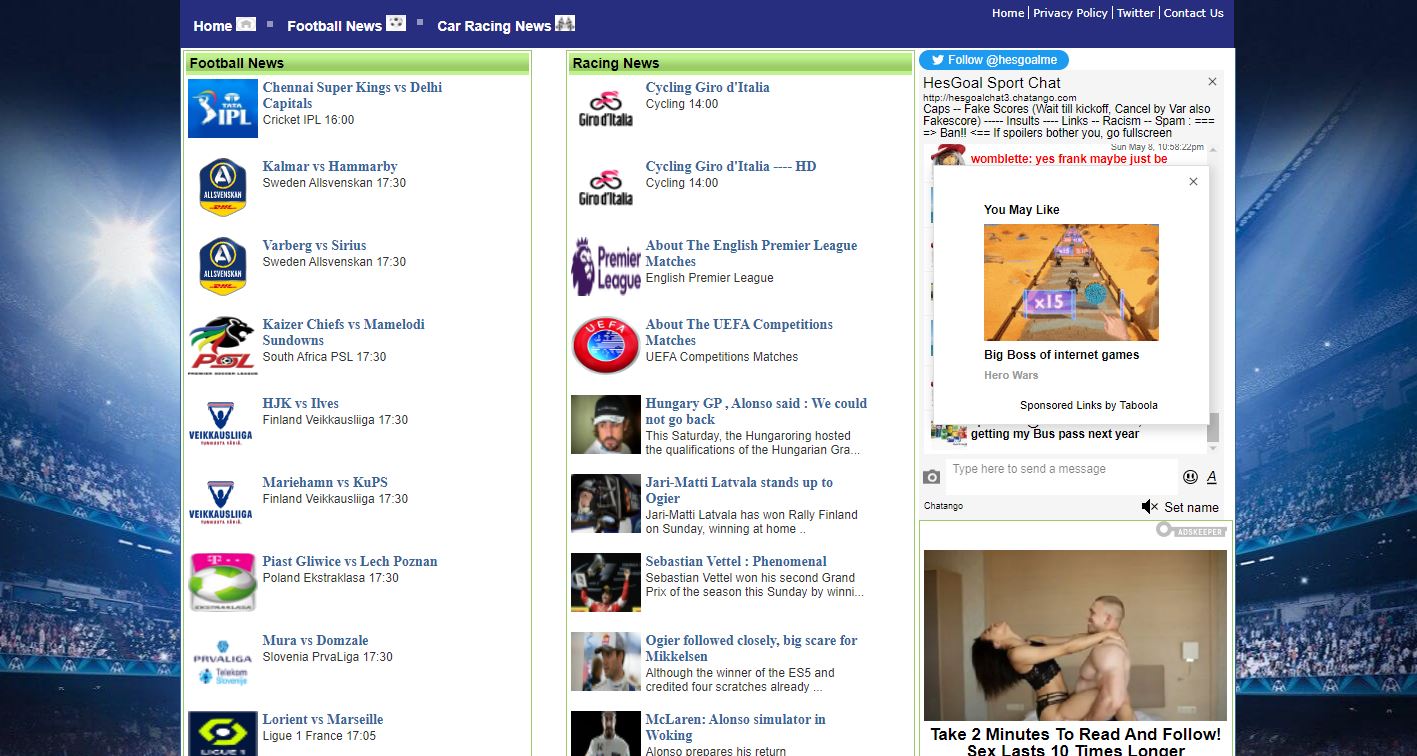Click the thumbnail beside Jari-Matti Latvala article

coord(606,503)
